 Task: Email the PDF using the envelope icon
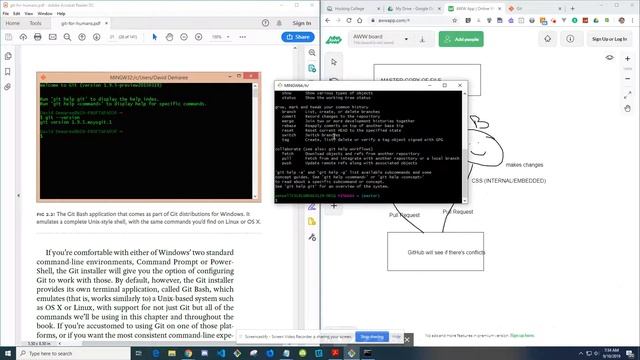(x=53, y=37)
